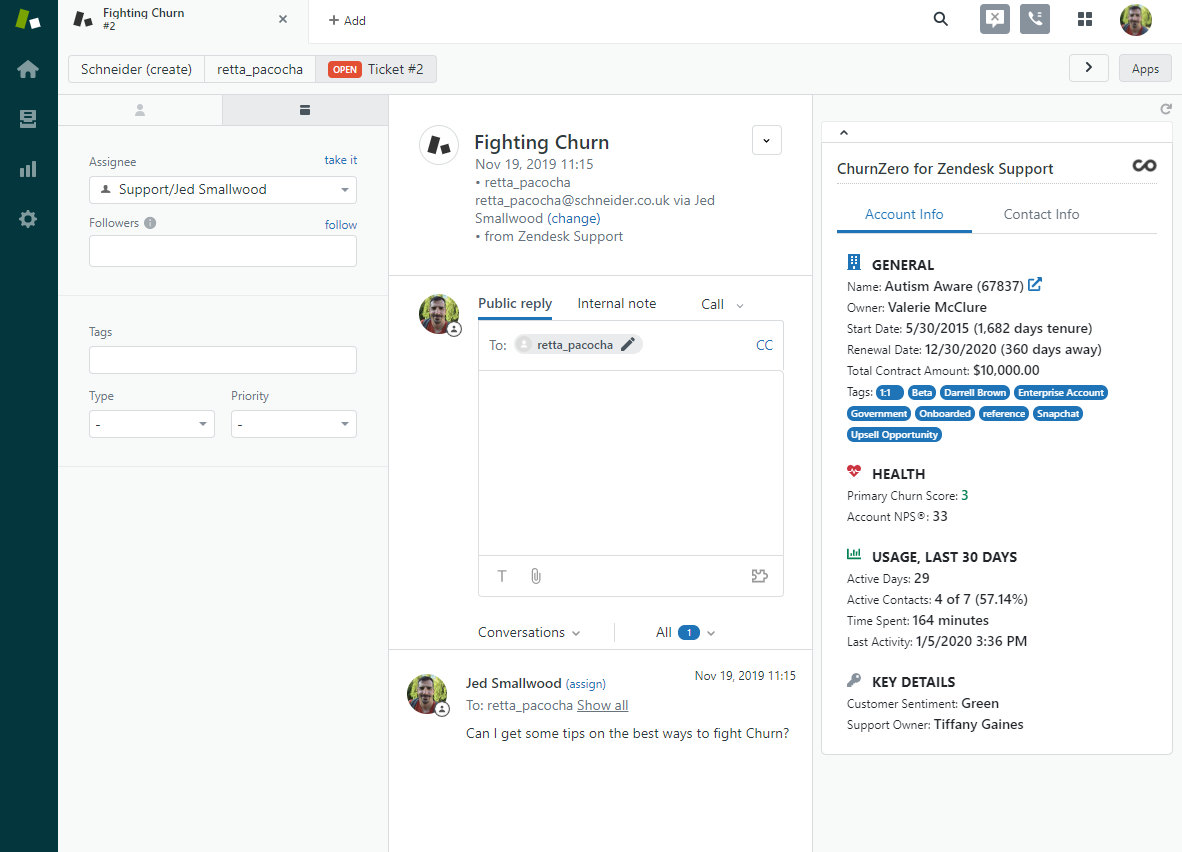Switch to the user info panel icon
This screenshot has height=852, width=1182.
tap(139, 110)
